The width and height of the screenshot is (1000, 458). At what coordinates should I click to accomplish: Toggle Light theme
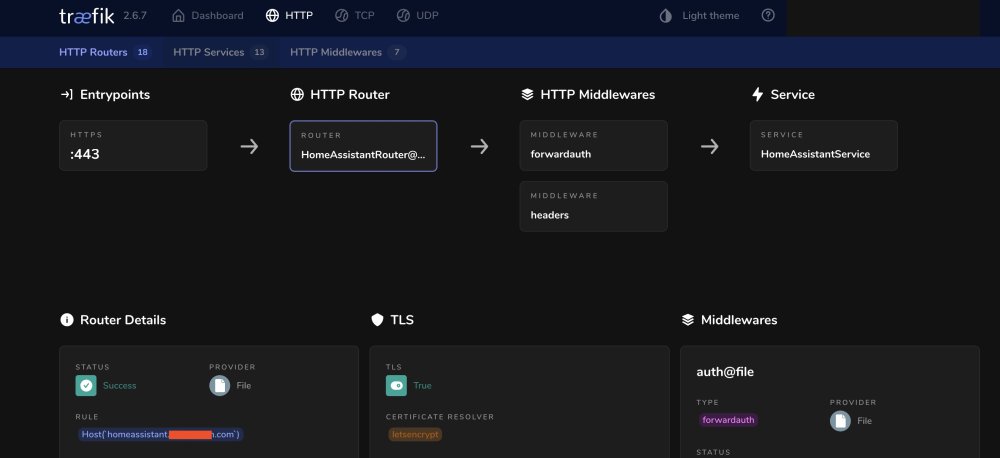[699, 16]
